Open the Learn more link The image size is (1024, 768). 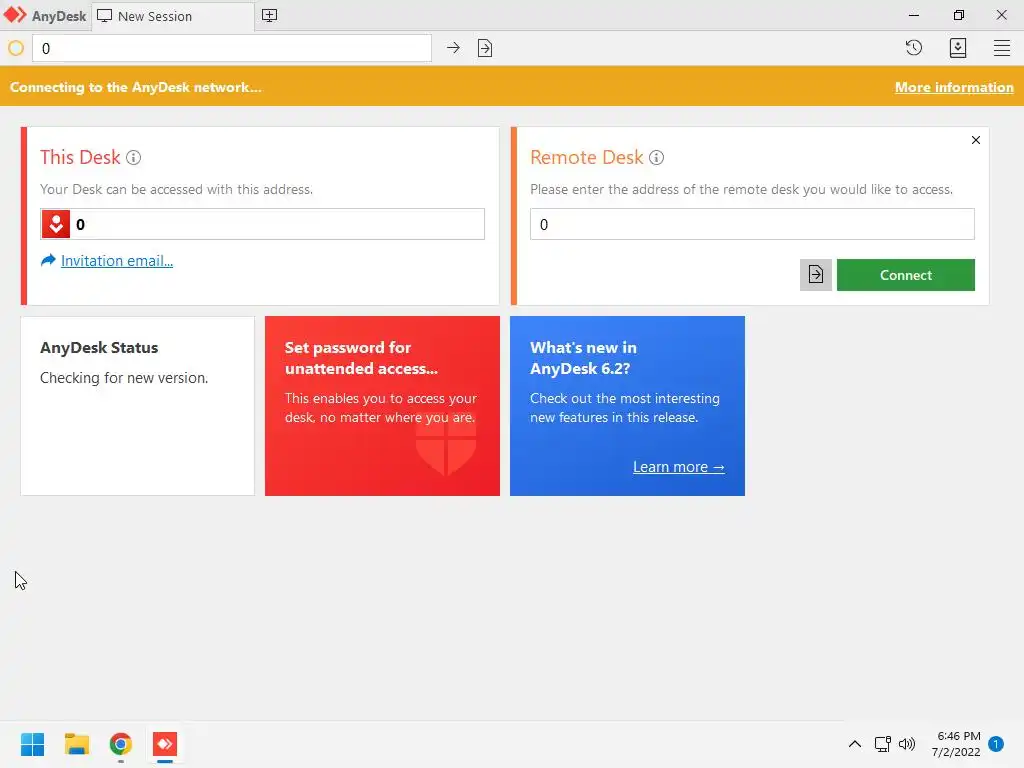point(679,467)
